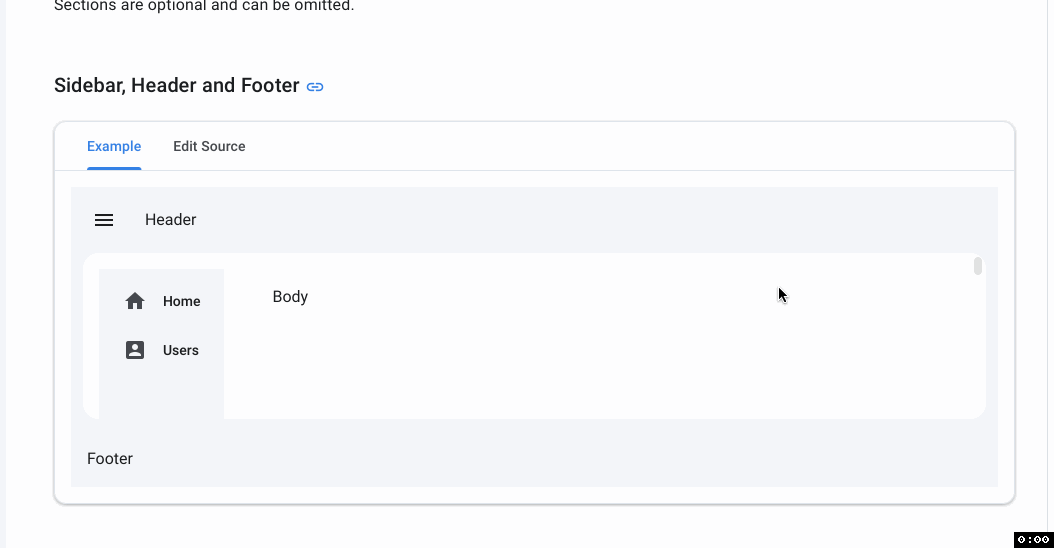1054x548 pixels.
Task: Toggle the sidebar with the hamburger menu icon
Action: click(x=104, y=220)
